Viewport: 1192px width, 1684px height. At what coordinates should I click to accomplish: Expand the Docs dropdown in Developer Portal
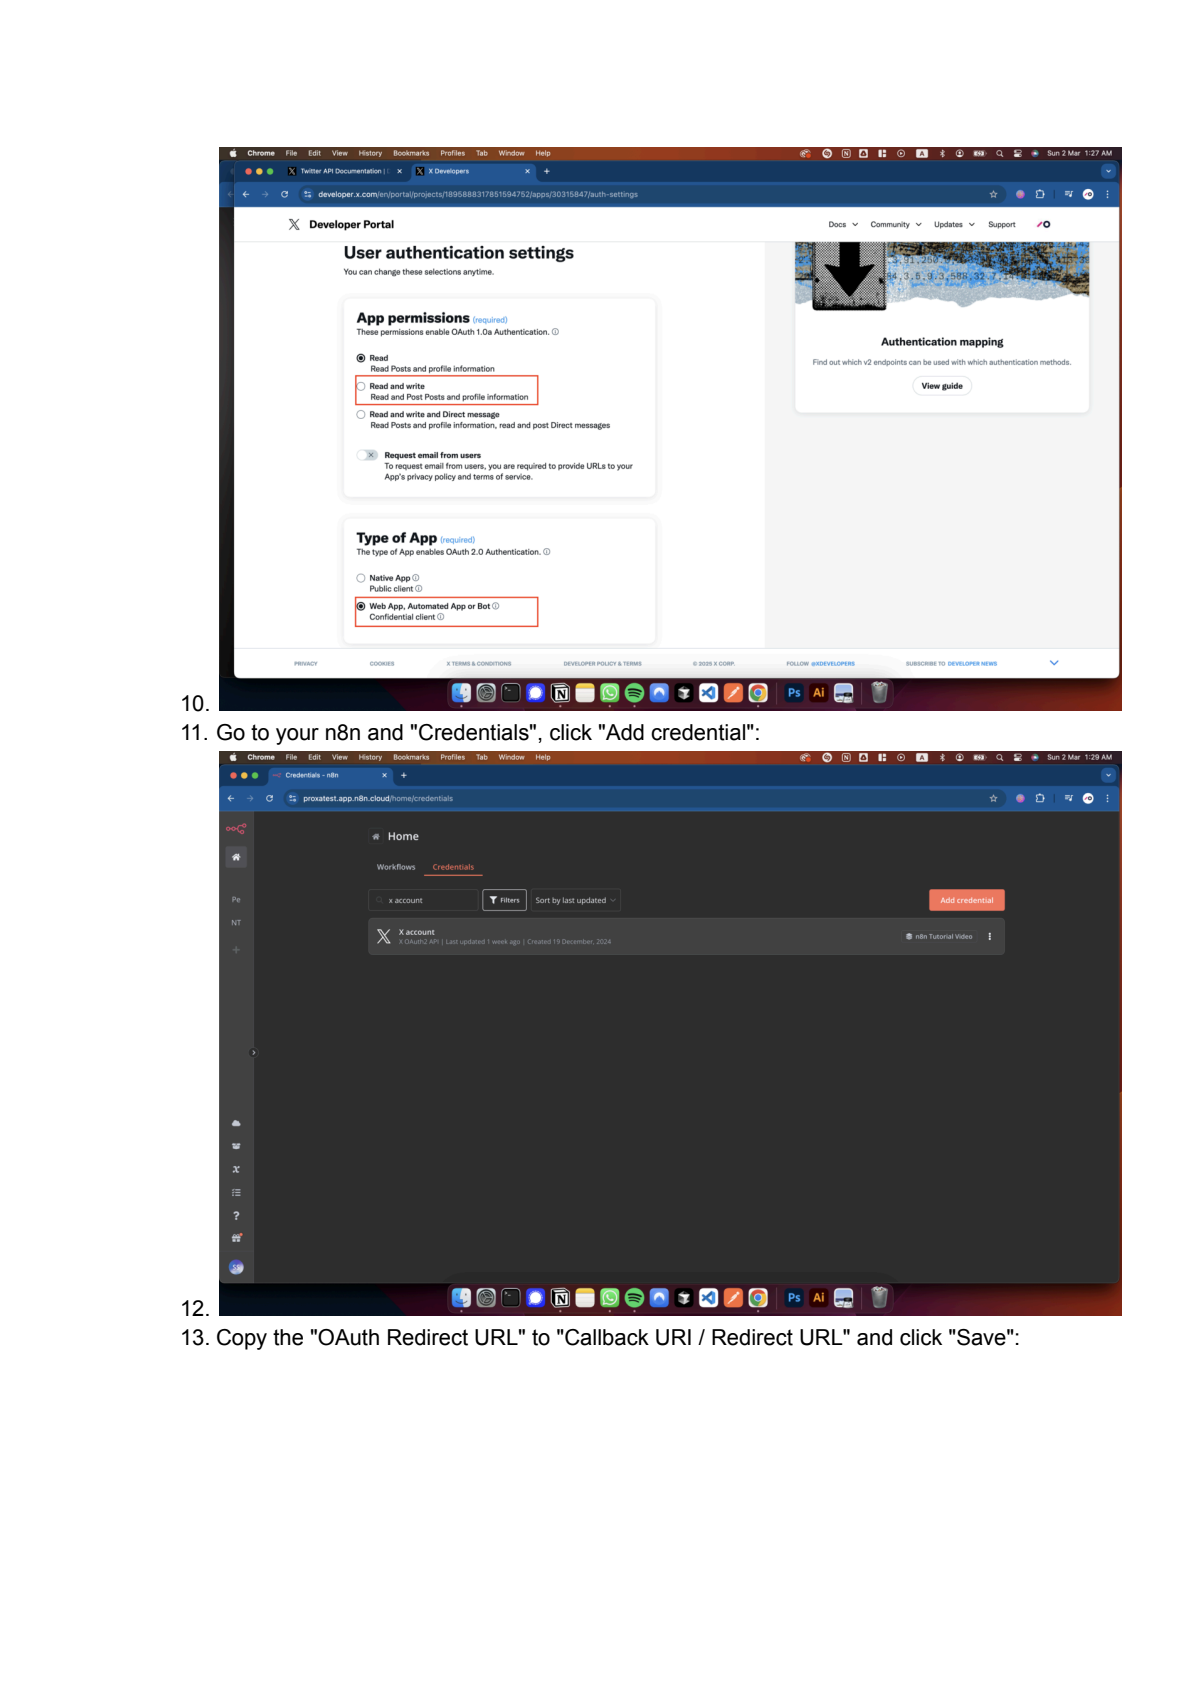843,224
